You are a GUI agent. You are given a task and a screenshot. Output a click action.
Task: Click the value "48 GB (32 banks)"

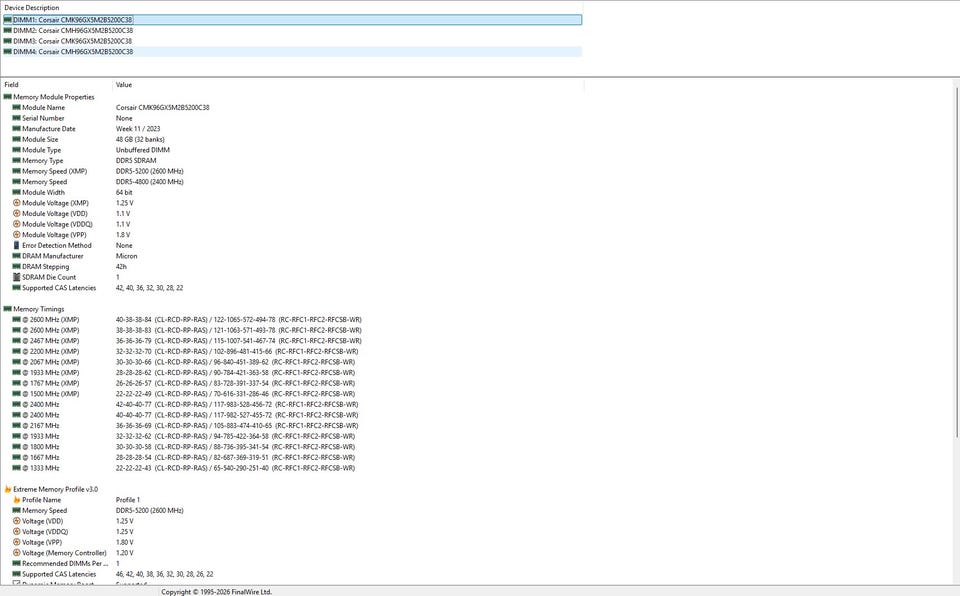140,140
